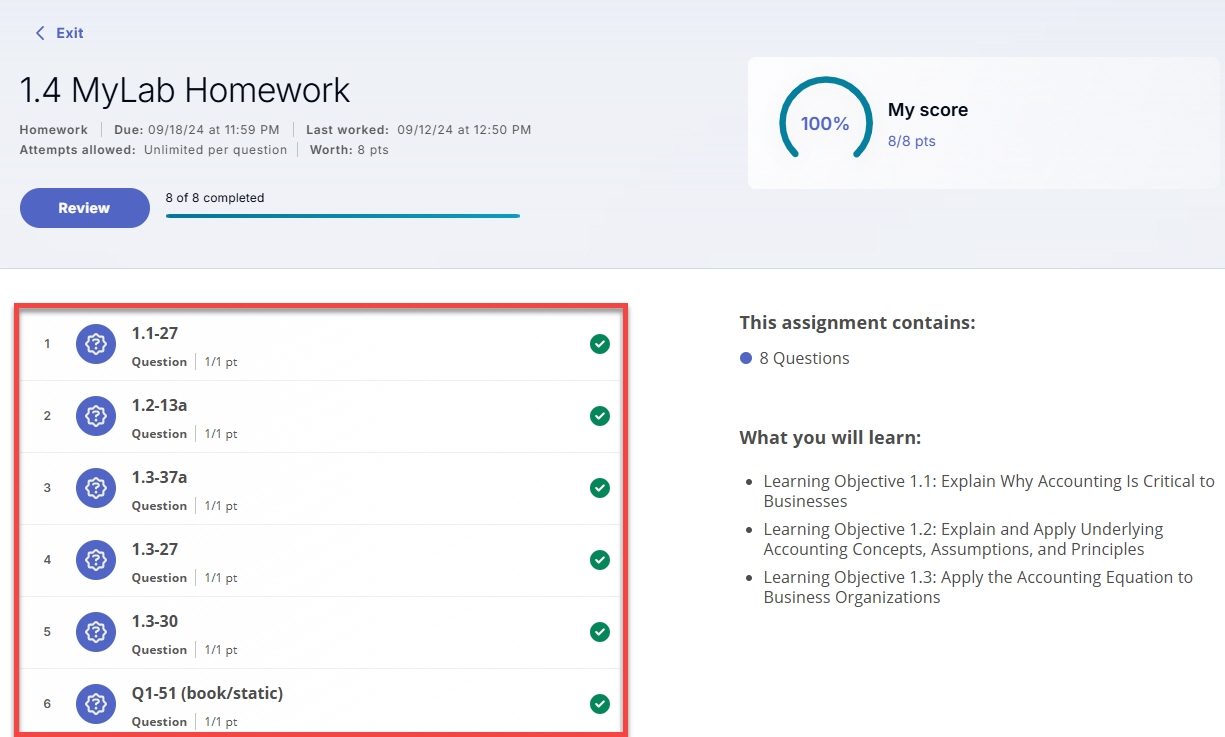This screenshot has height=737, width=1225.
Task: Click the 1/1 pt label under 1.3-30
Action: pyautogui.click(x=221, y=650)
